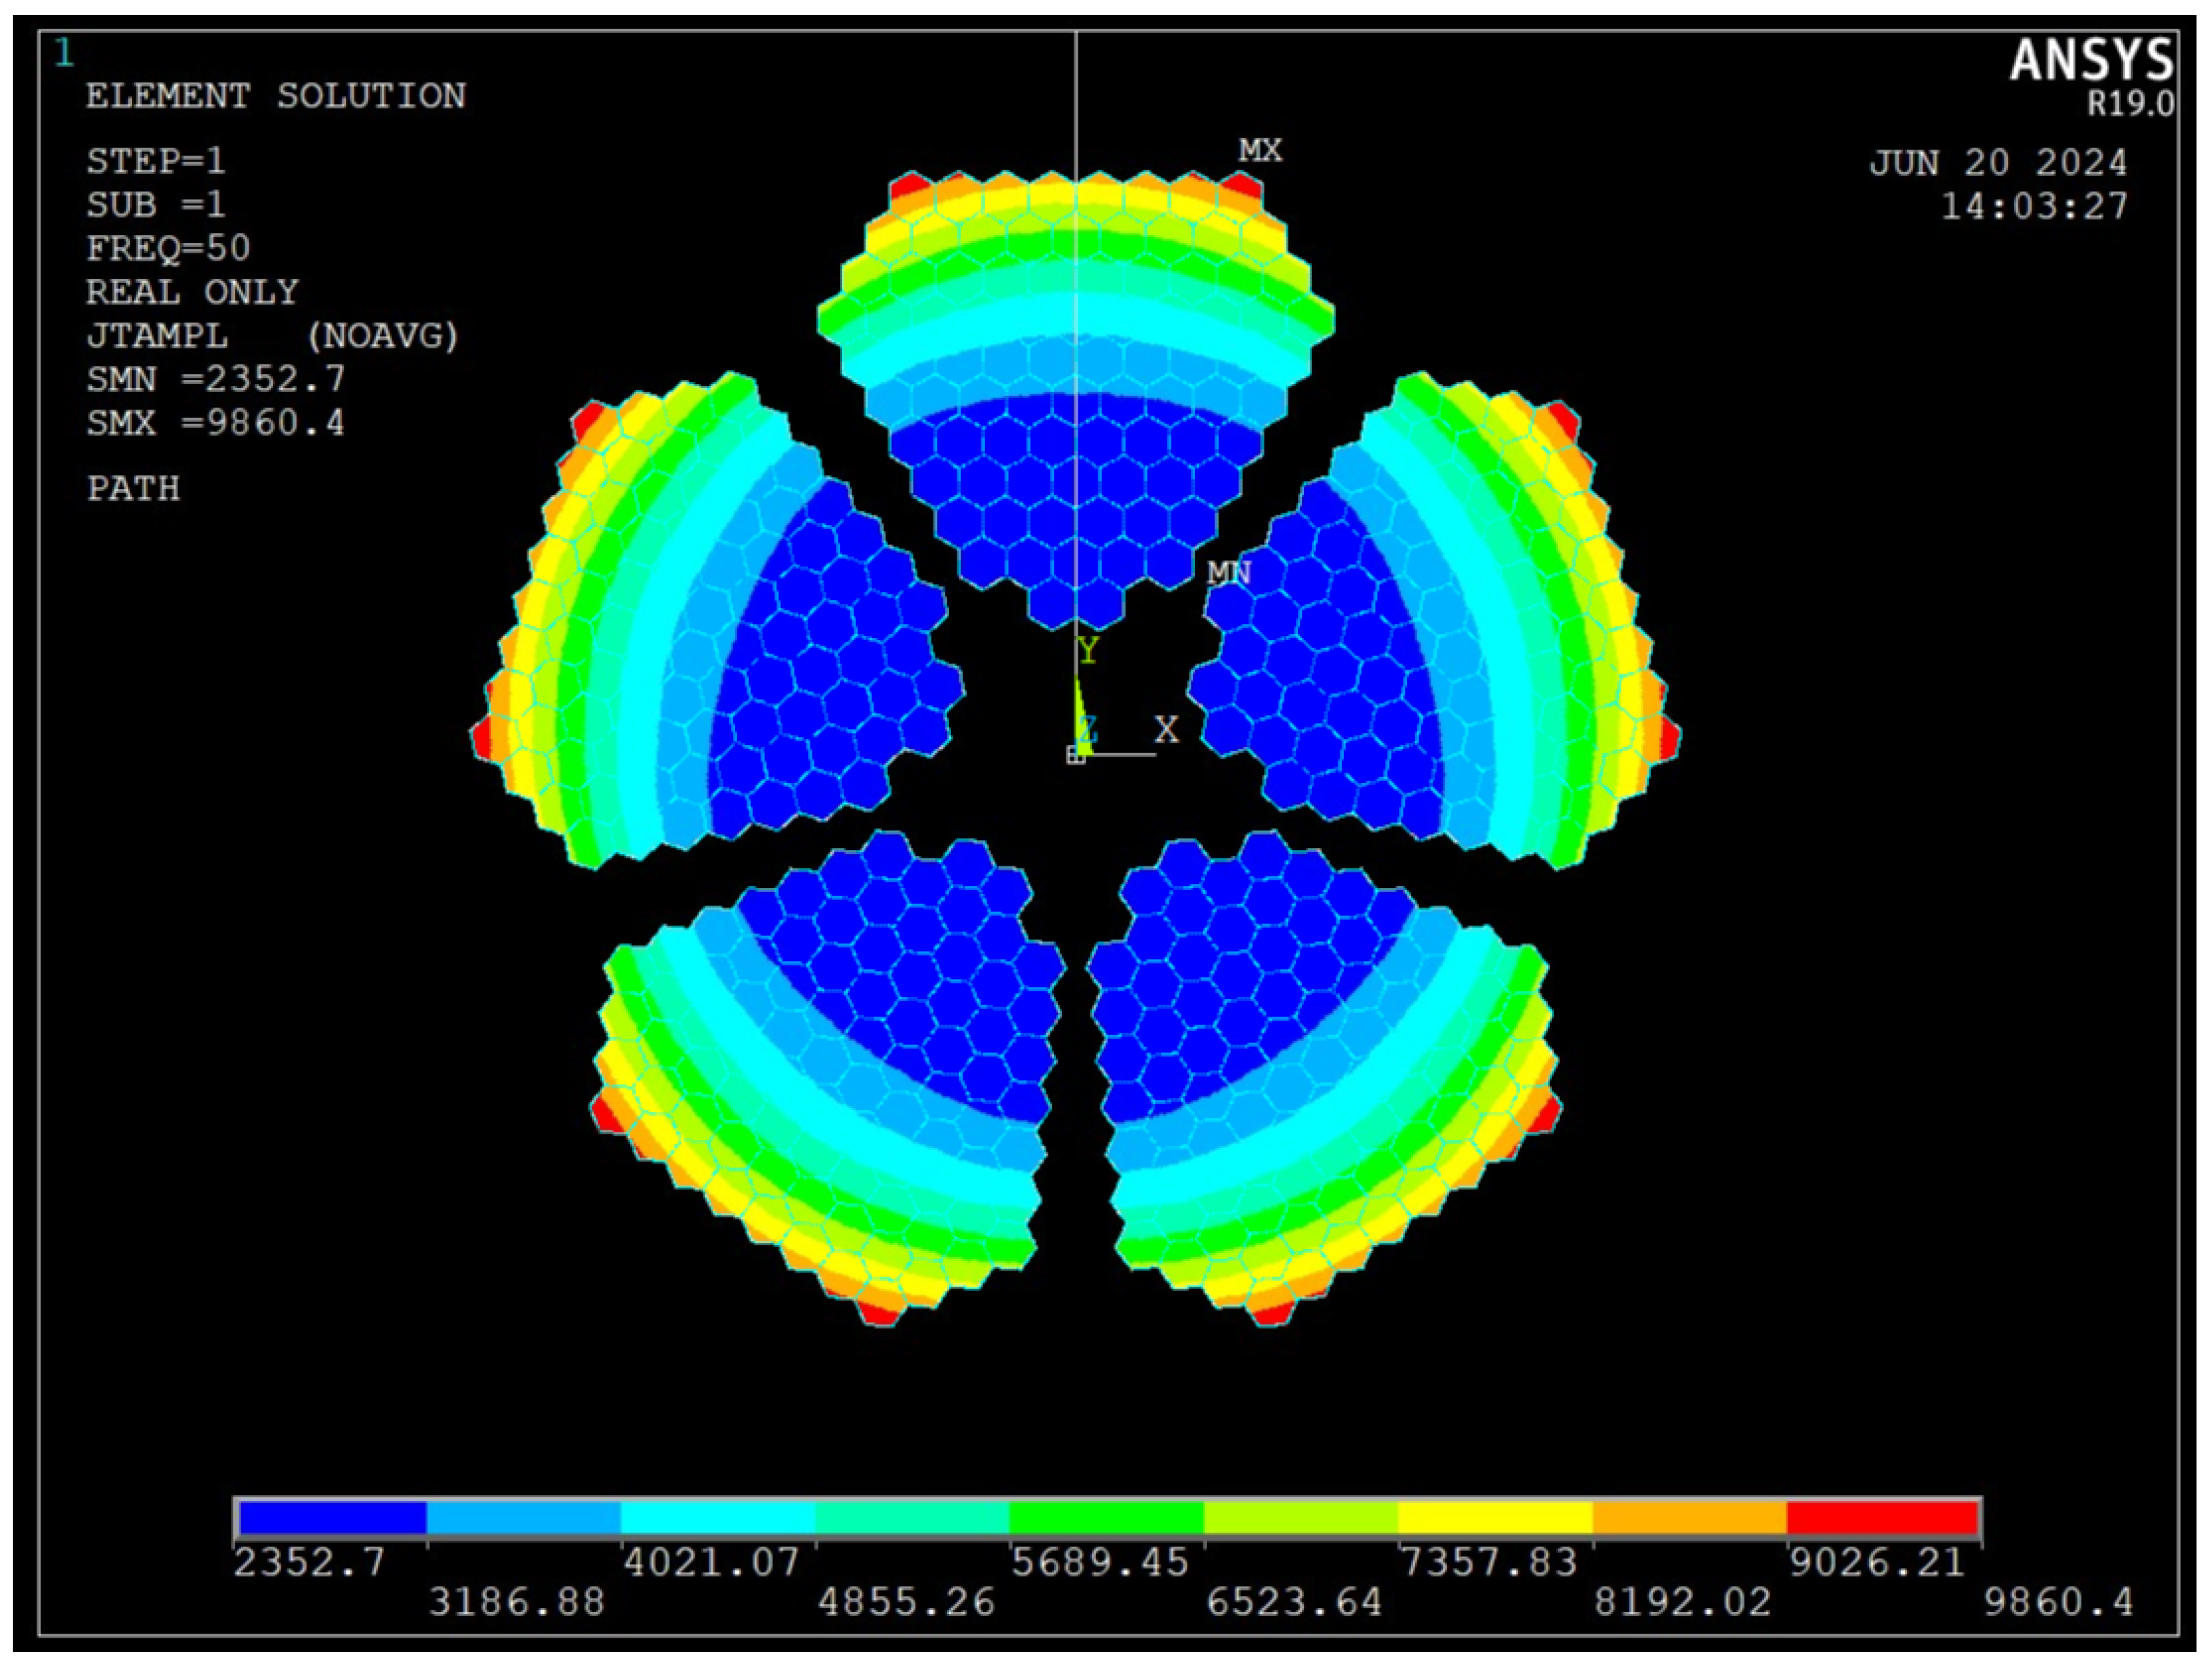The image size is (2212, 1664).
Task: Click the 9026.21 legend value
Action: tap(1877, 1562)
